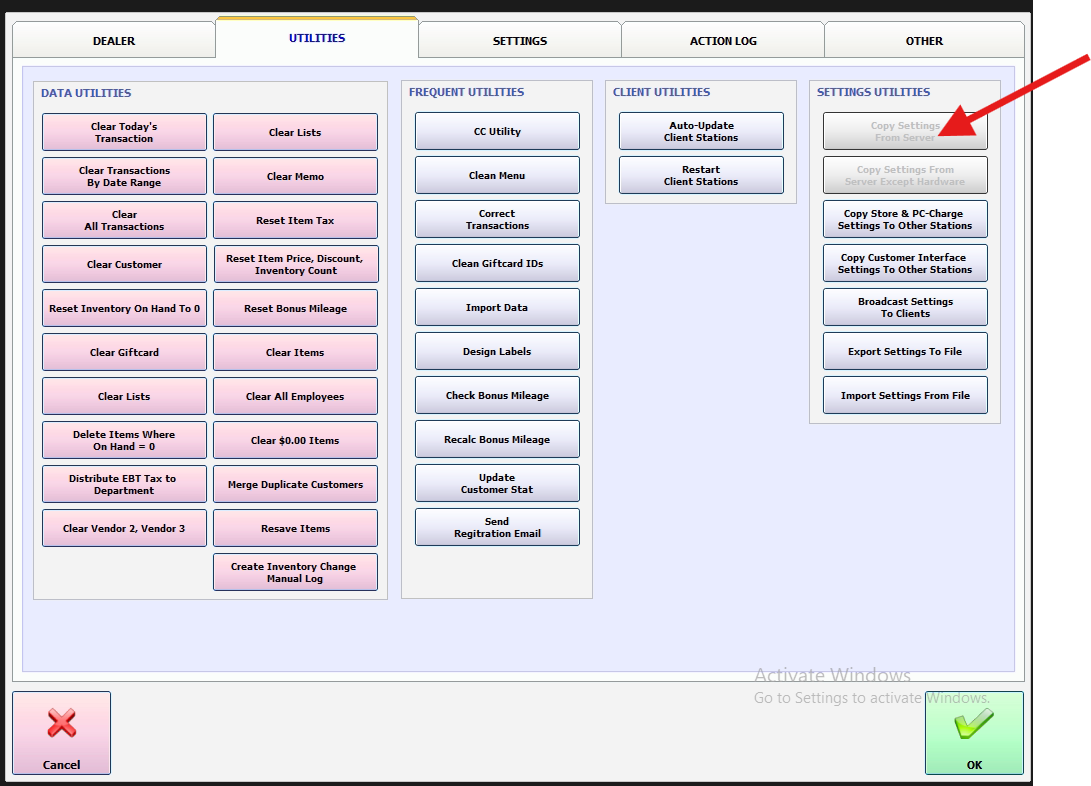
Task: Click Copy Settings From Server Except Hardware
Action: [x=905, y=175]
